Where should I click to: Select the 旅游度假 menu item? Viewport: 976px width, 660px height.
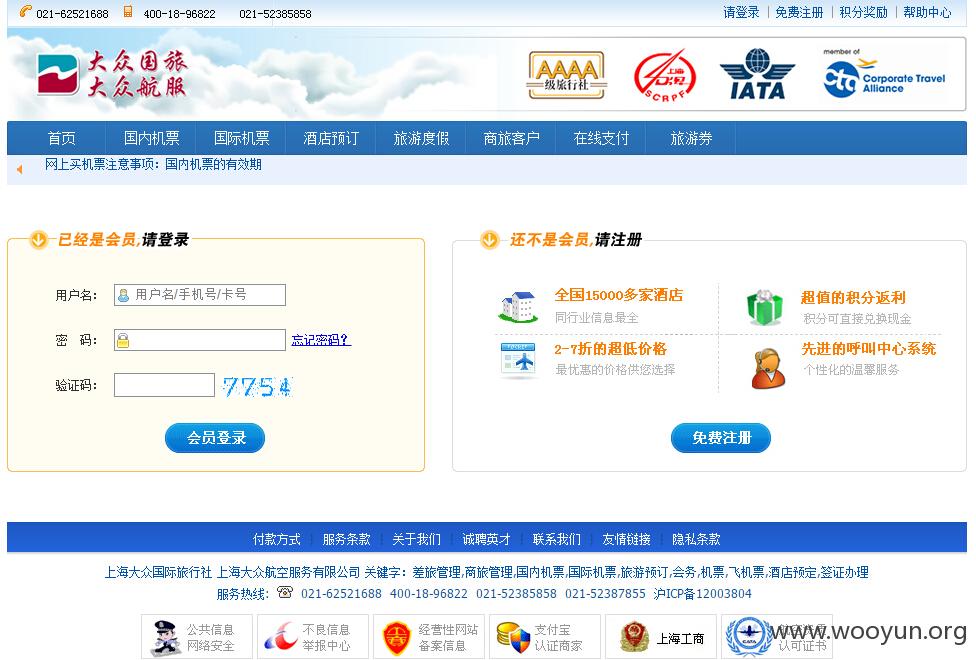(421, 138)
